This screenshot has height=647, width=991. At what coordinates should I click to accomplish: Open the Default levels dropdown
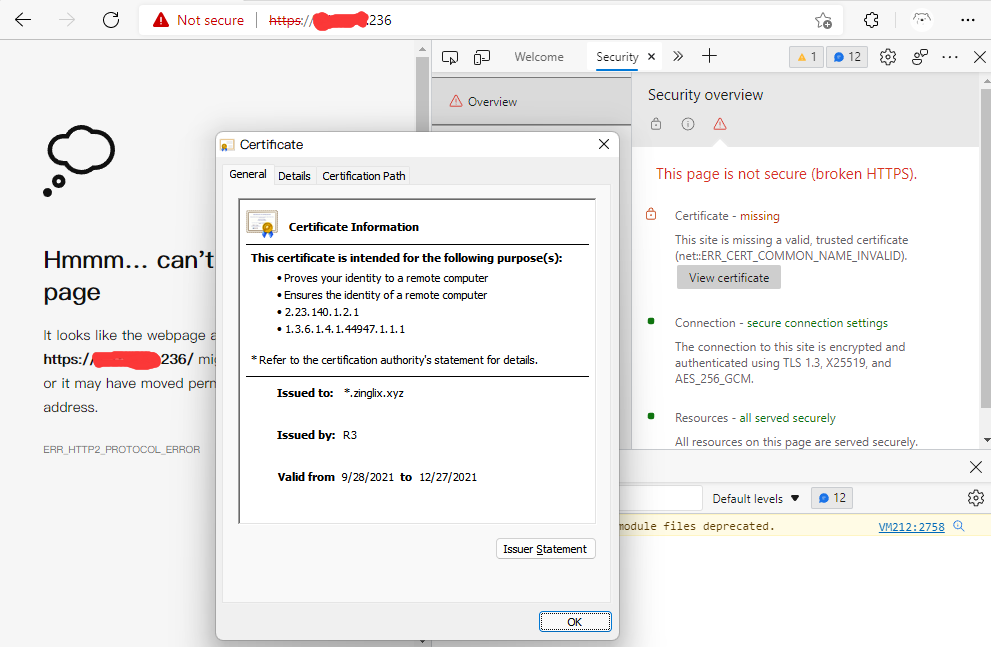click(756, 498)
